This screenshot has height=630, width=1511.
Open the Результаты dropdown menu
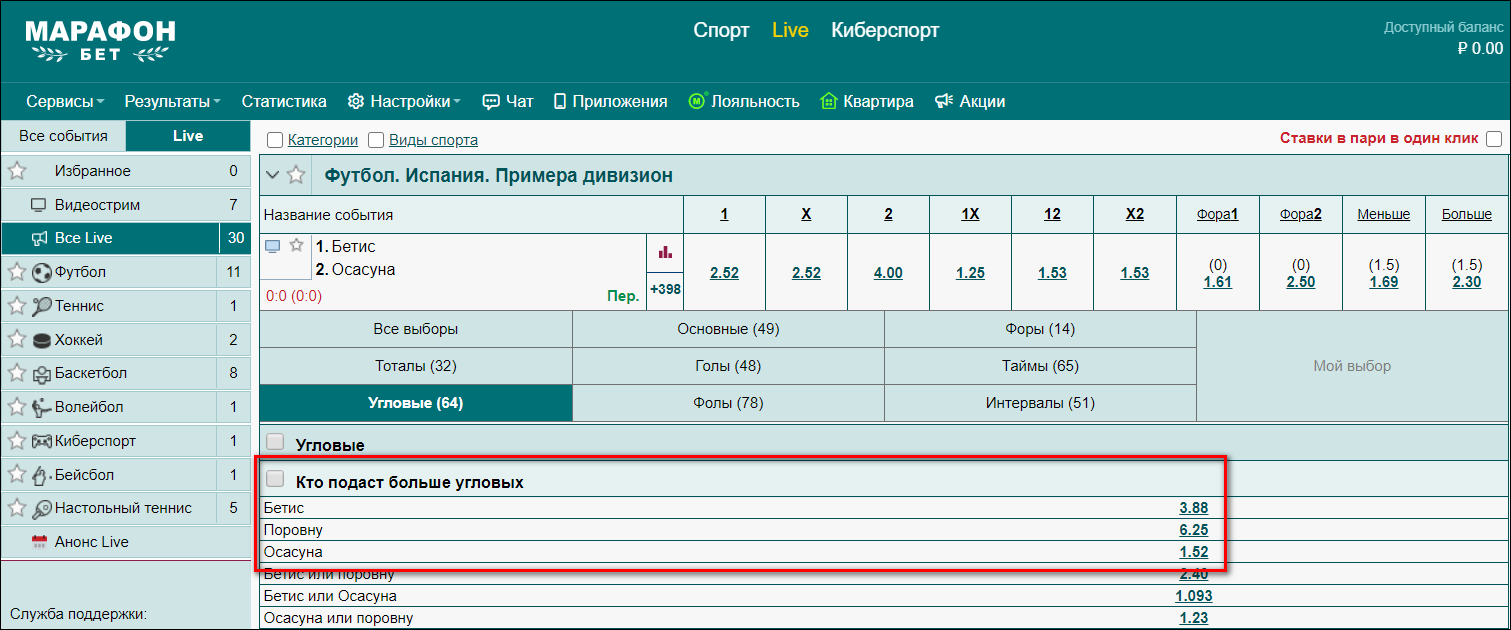(173, 101)
